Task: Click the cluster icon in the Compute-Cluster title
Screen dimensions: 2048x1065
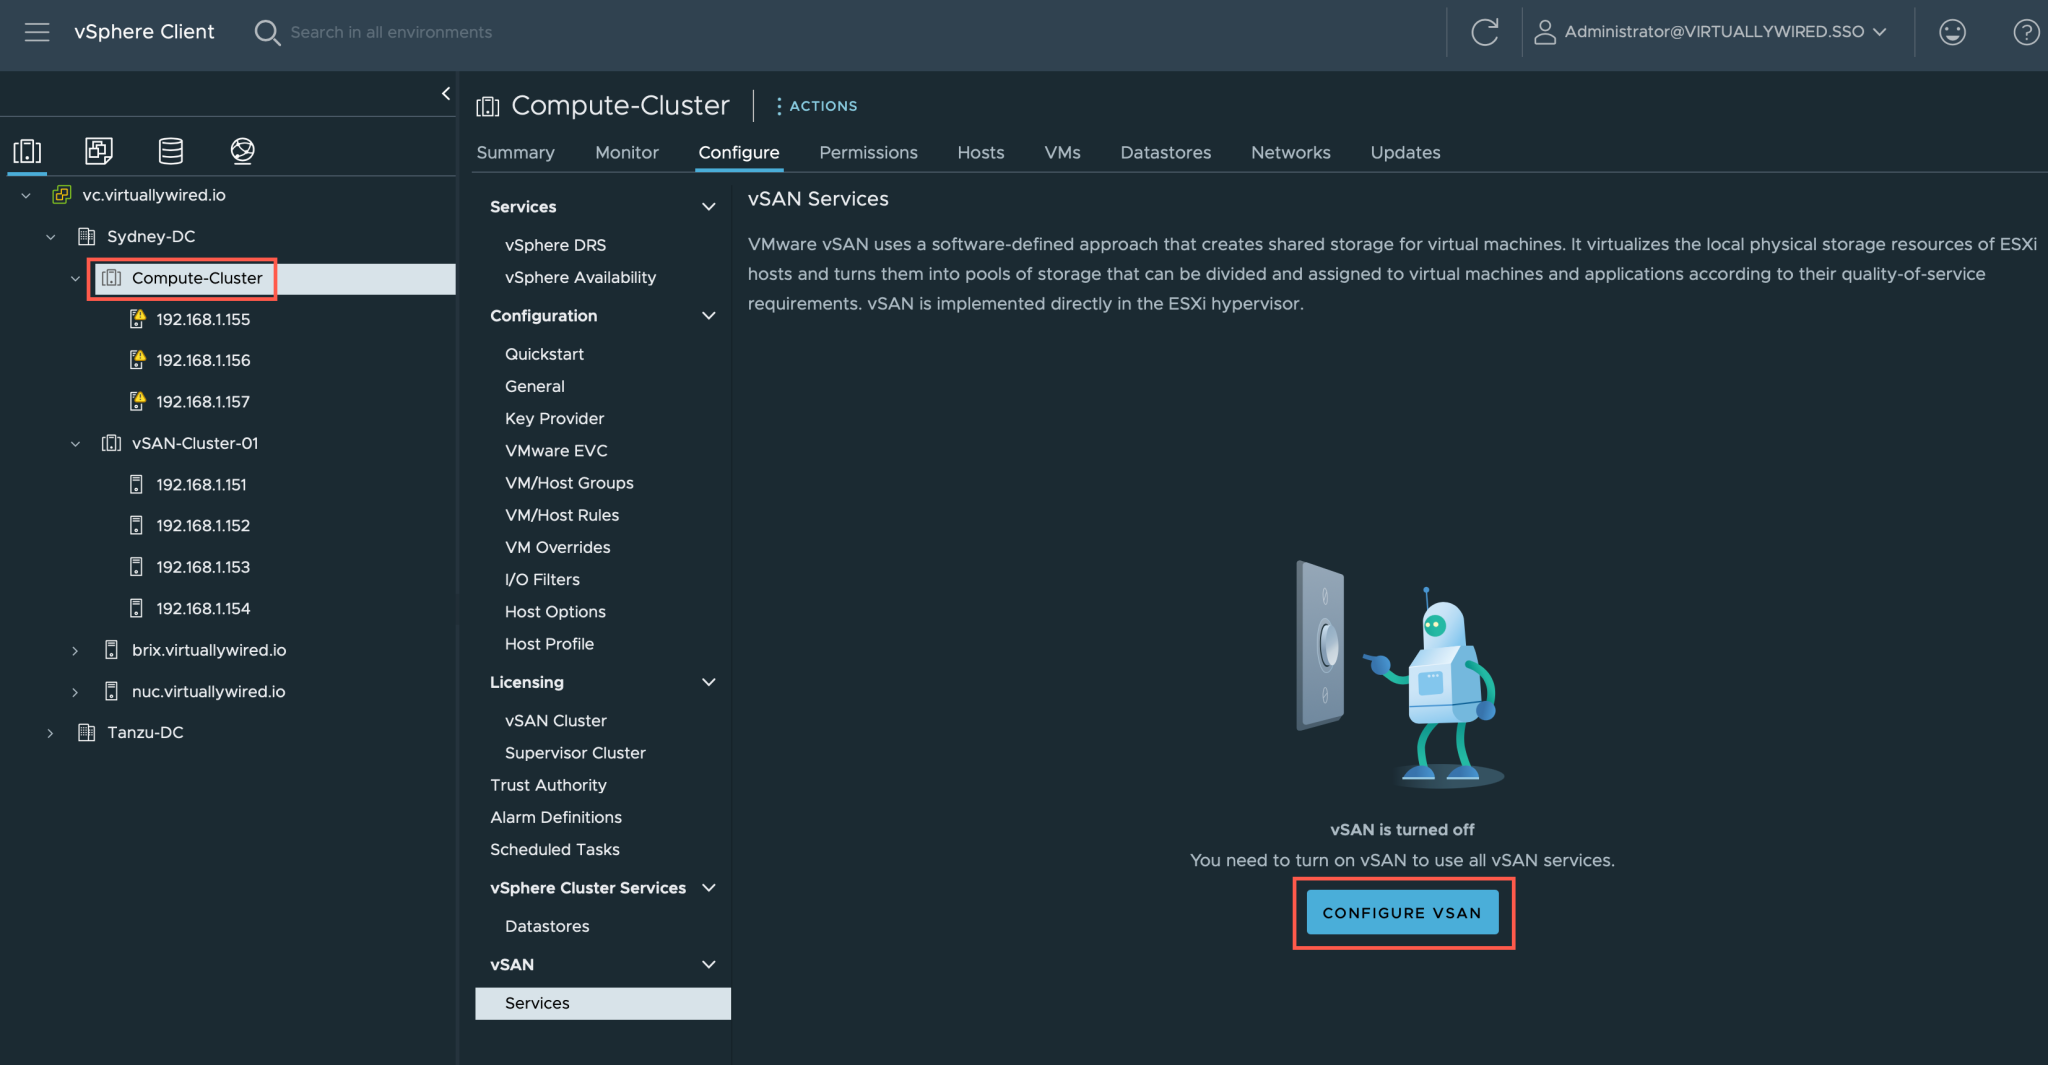Action: pos(488,106)
